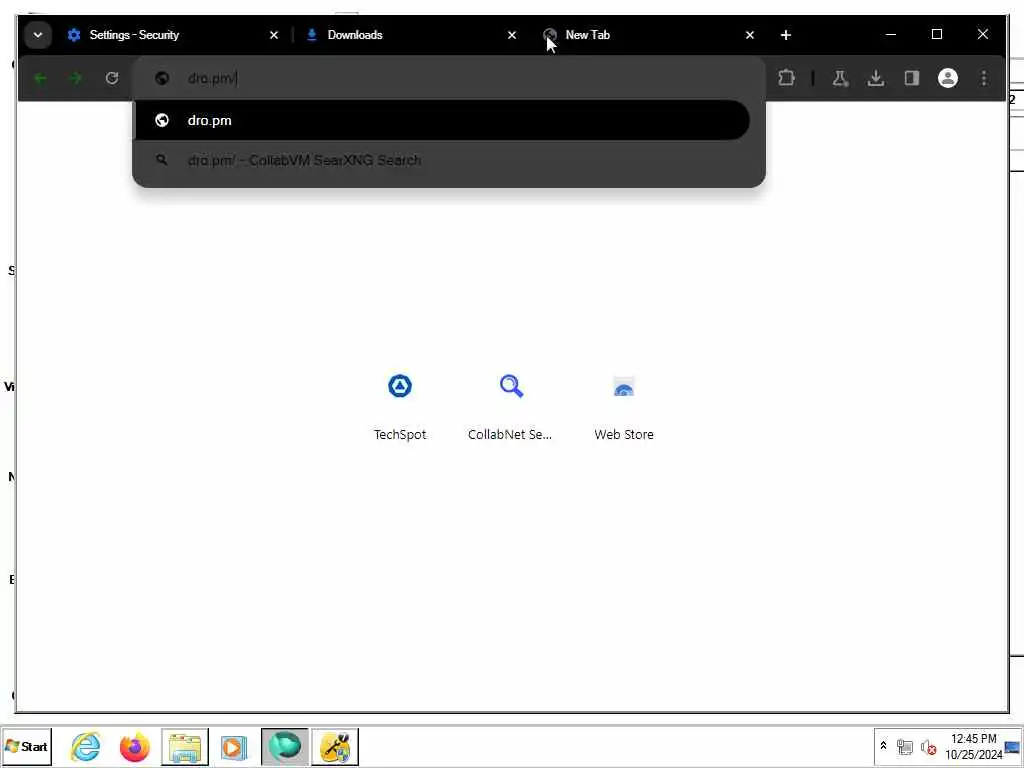
Task: Choose the CollabVM SearXNG Search suggestion
Action: coord(442,160)
